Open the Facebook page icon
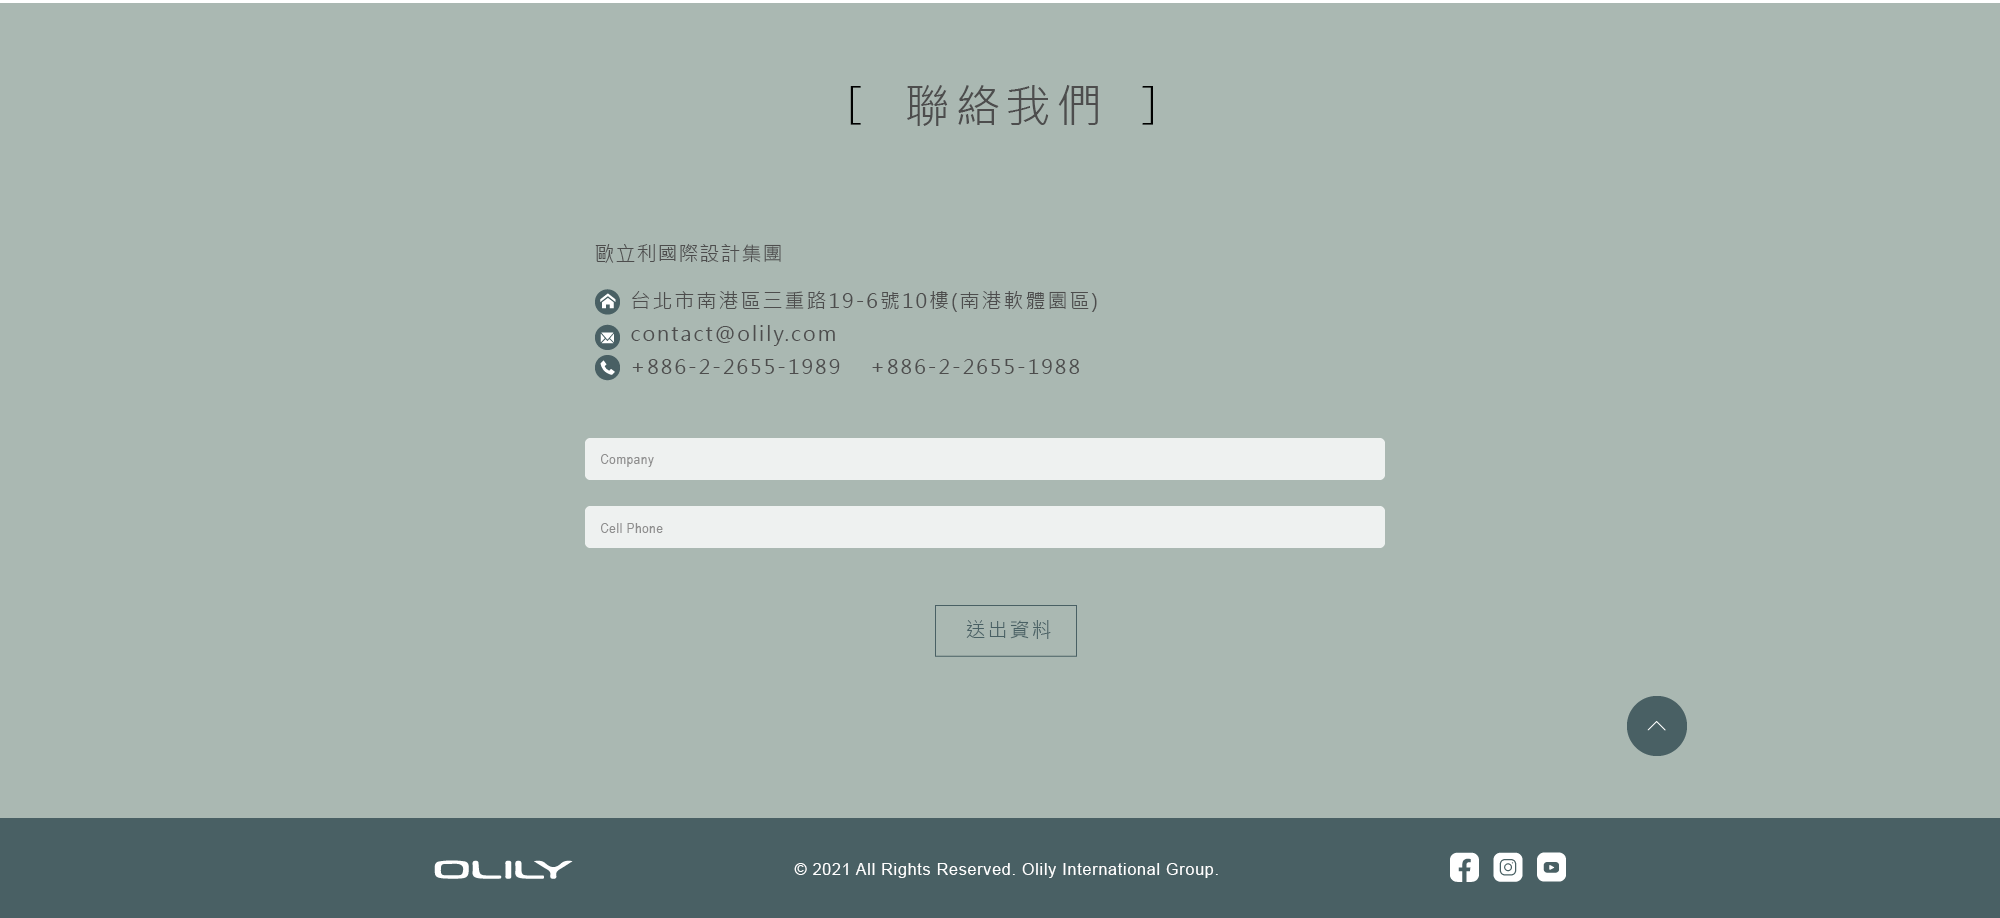2000x918 pixels. pos(1464,867)
